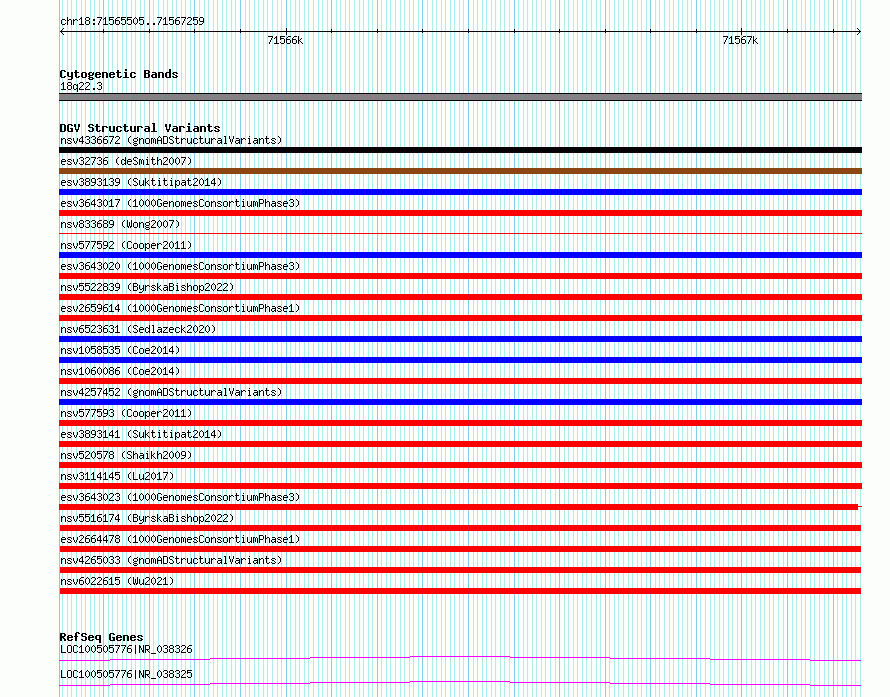
Task: Open LOC100505776|NR_038326 RefSeq gene label
Action: 127,649
